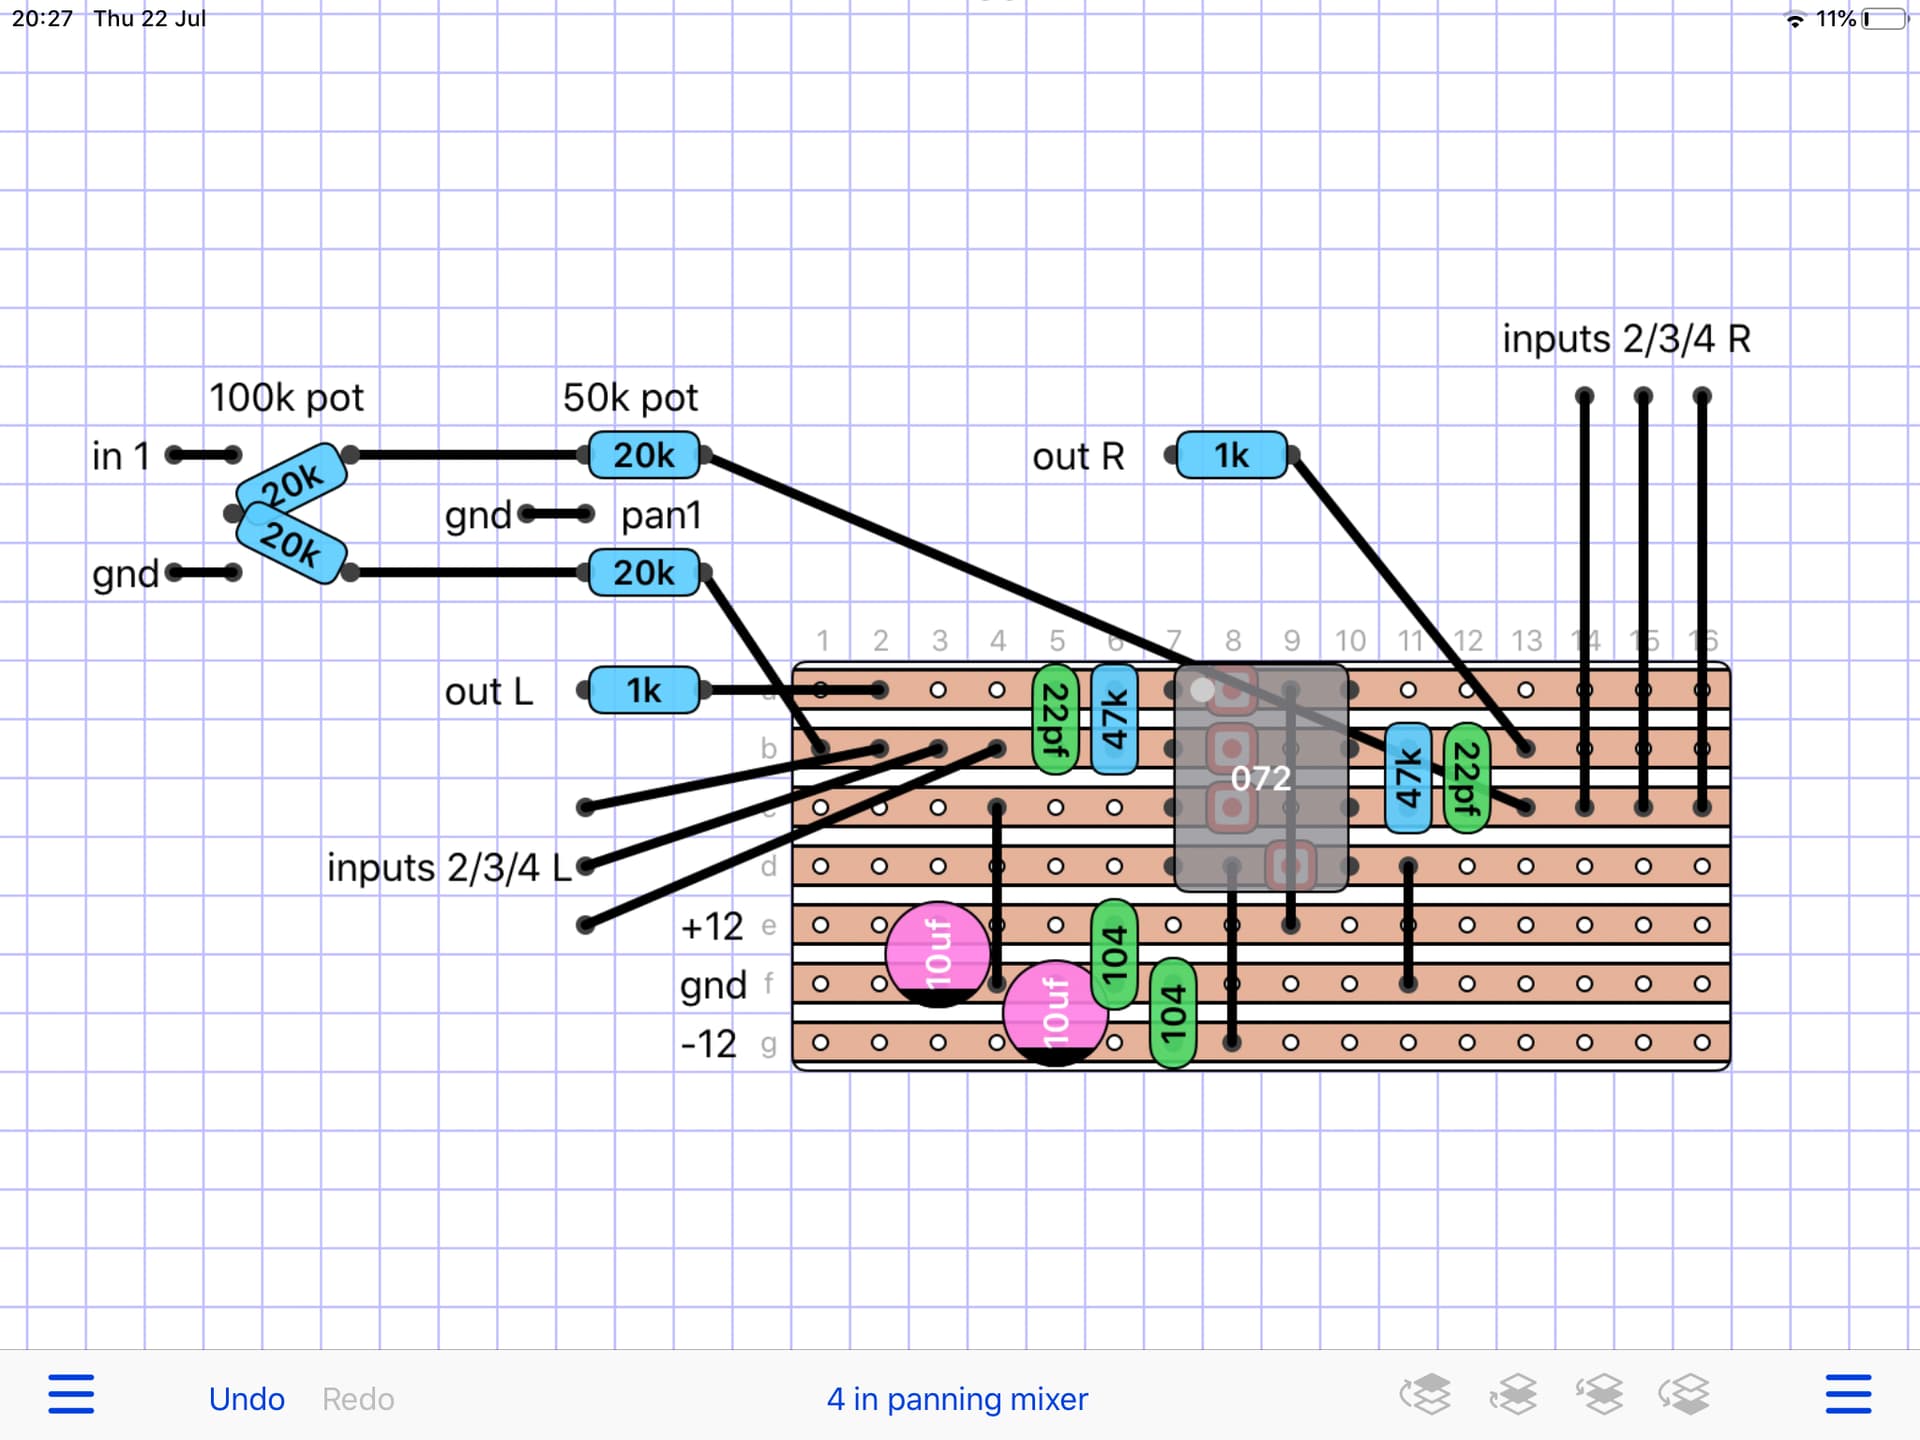Tap the send-backward layer icon
The image size is (1920, 1440).
click(1600, 1395)
